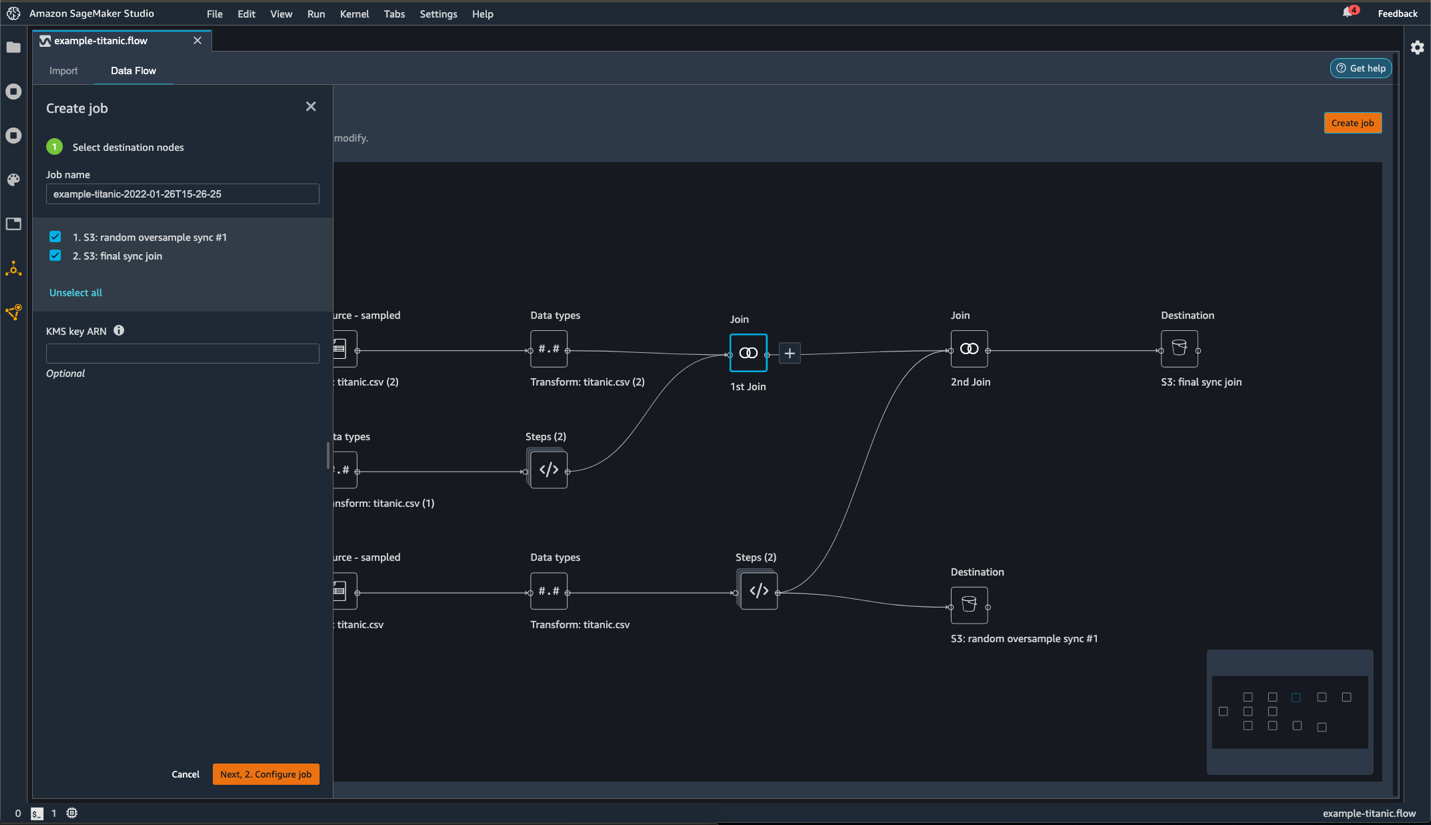Select the Data types node above Transform: titanic.csv
The image size is (1431, 825).
click(549, 591)
